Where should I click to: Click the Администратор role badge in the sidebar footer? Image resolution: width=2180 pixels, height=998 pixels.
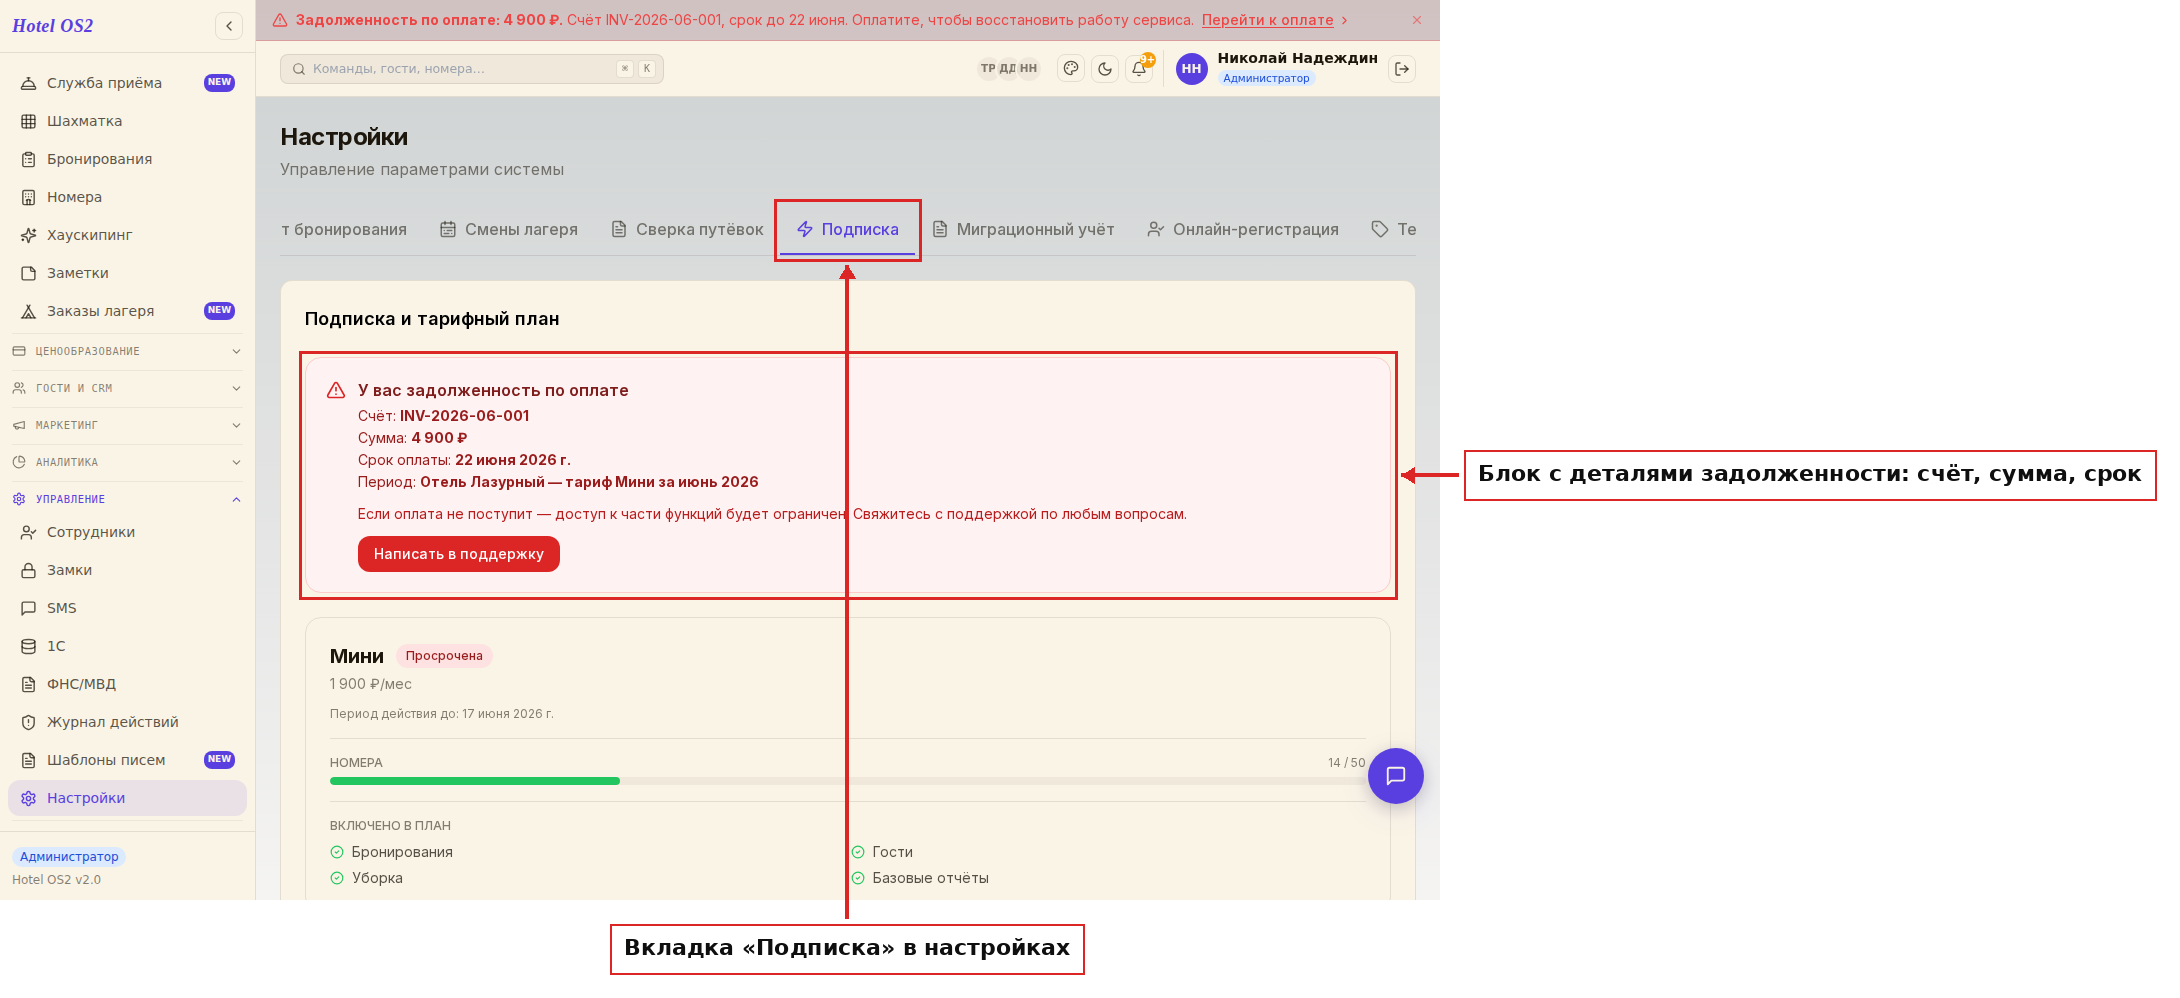coord(69,857)
